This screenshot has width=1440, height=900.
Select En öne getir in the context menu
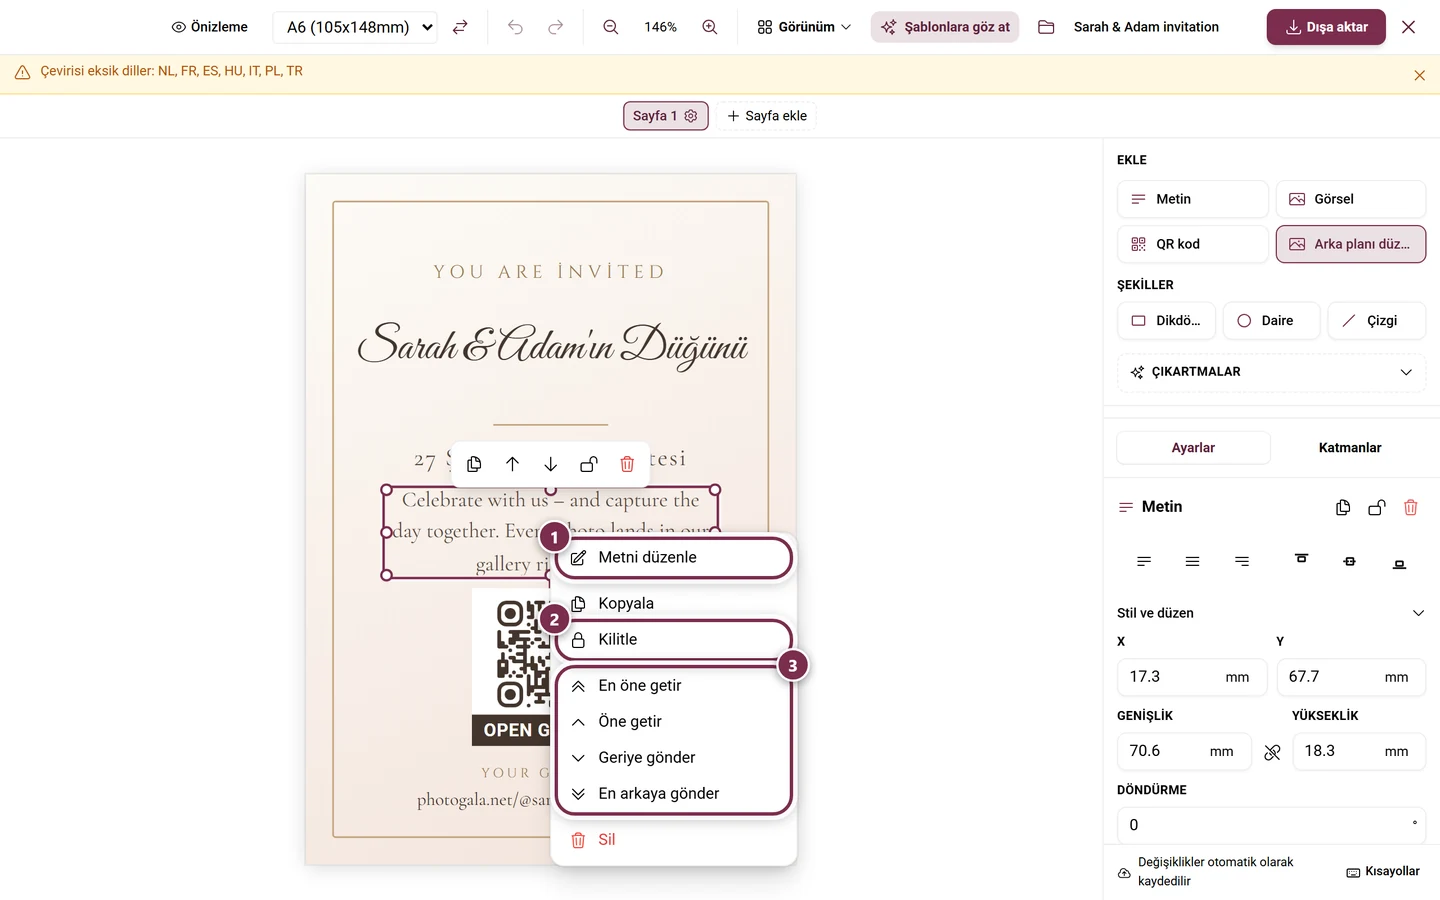674,686
